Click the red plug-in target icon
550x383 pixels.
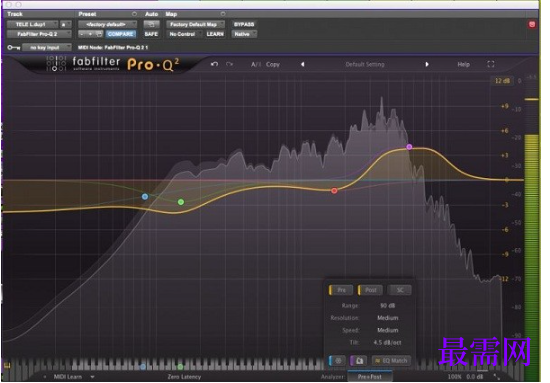532,24
